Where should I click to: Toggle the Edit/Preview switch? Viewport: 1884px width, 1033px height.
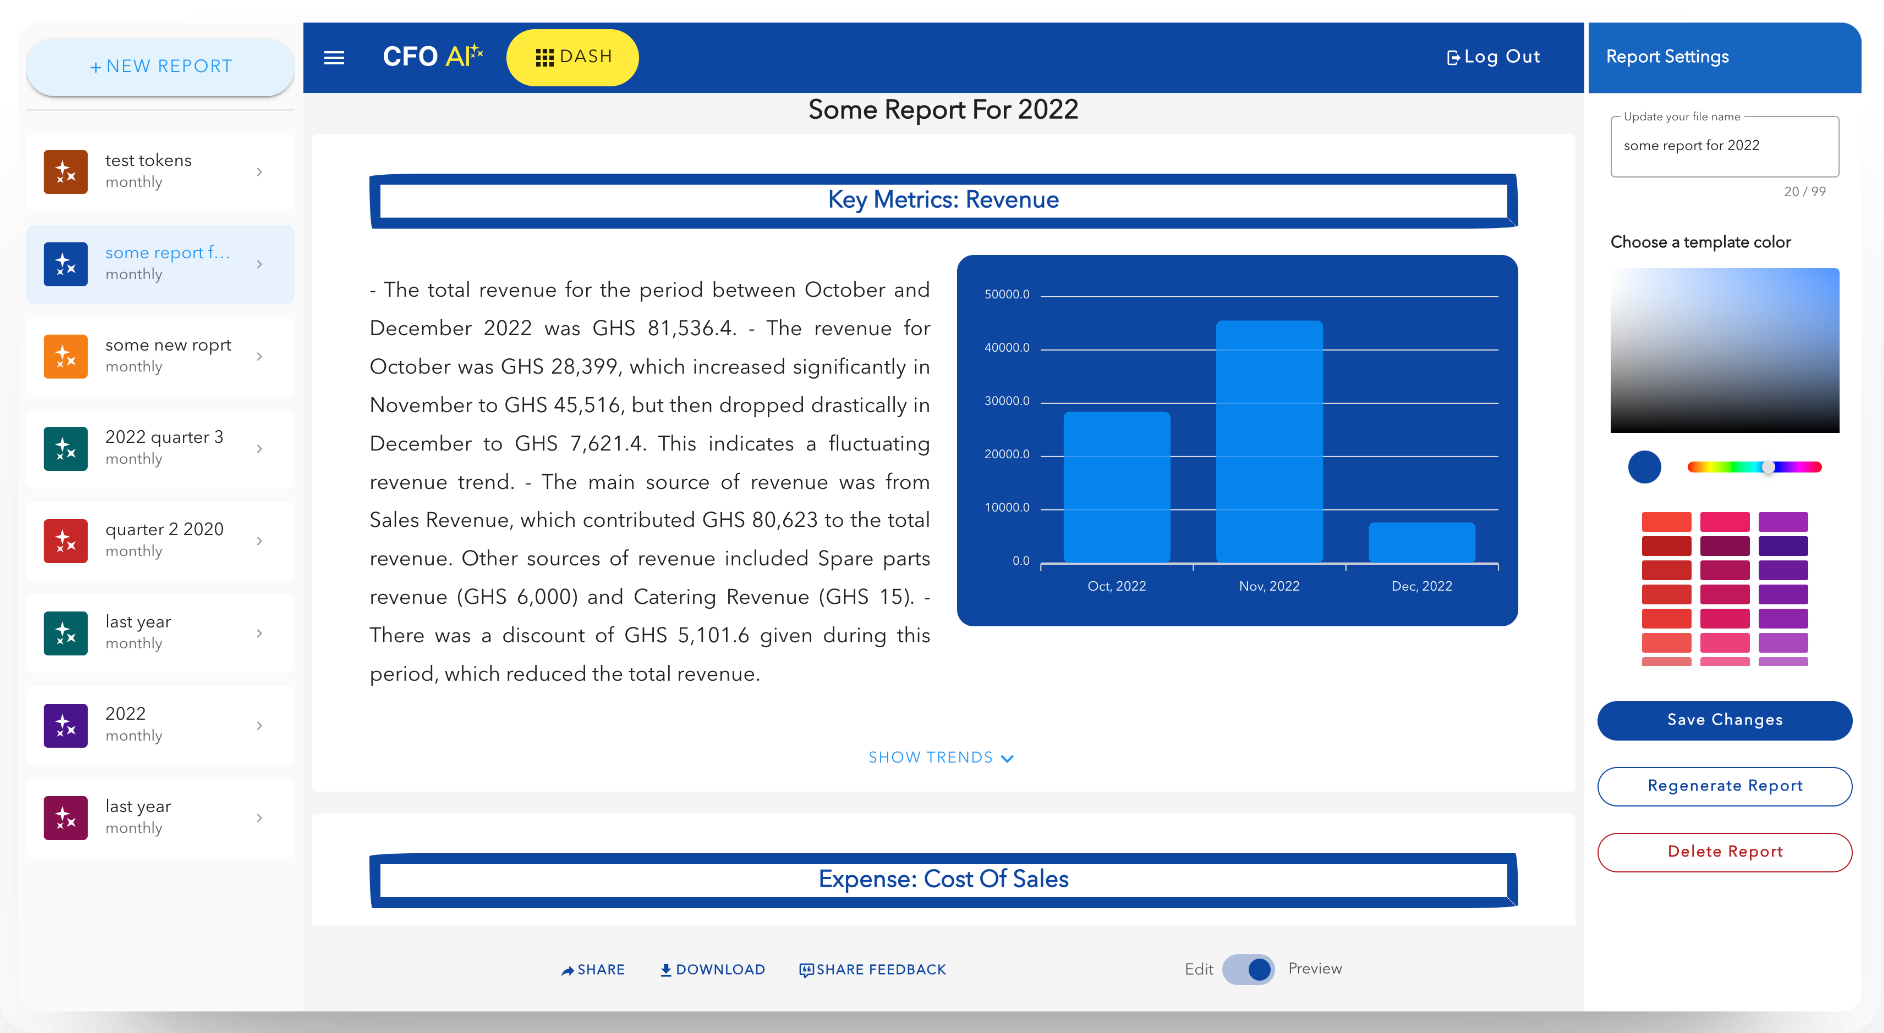point(1248,969)
